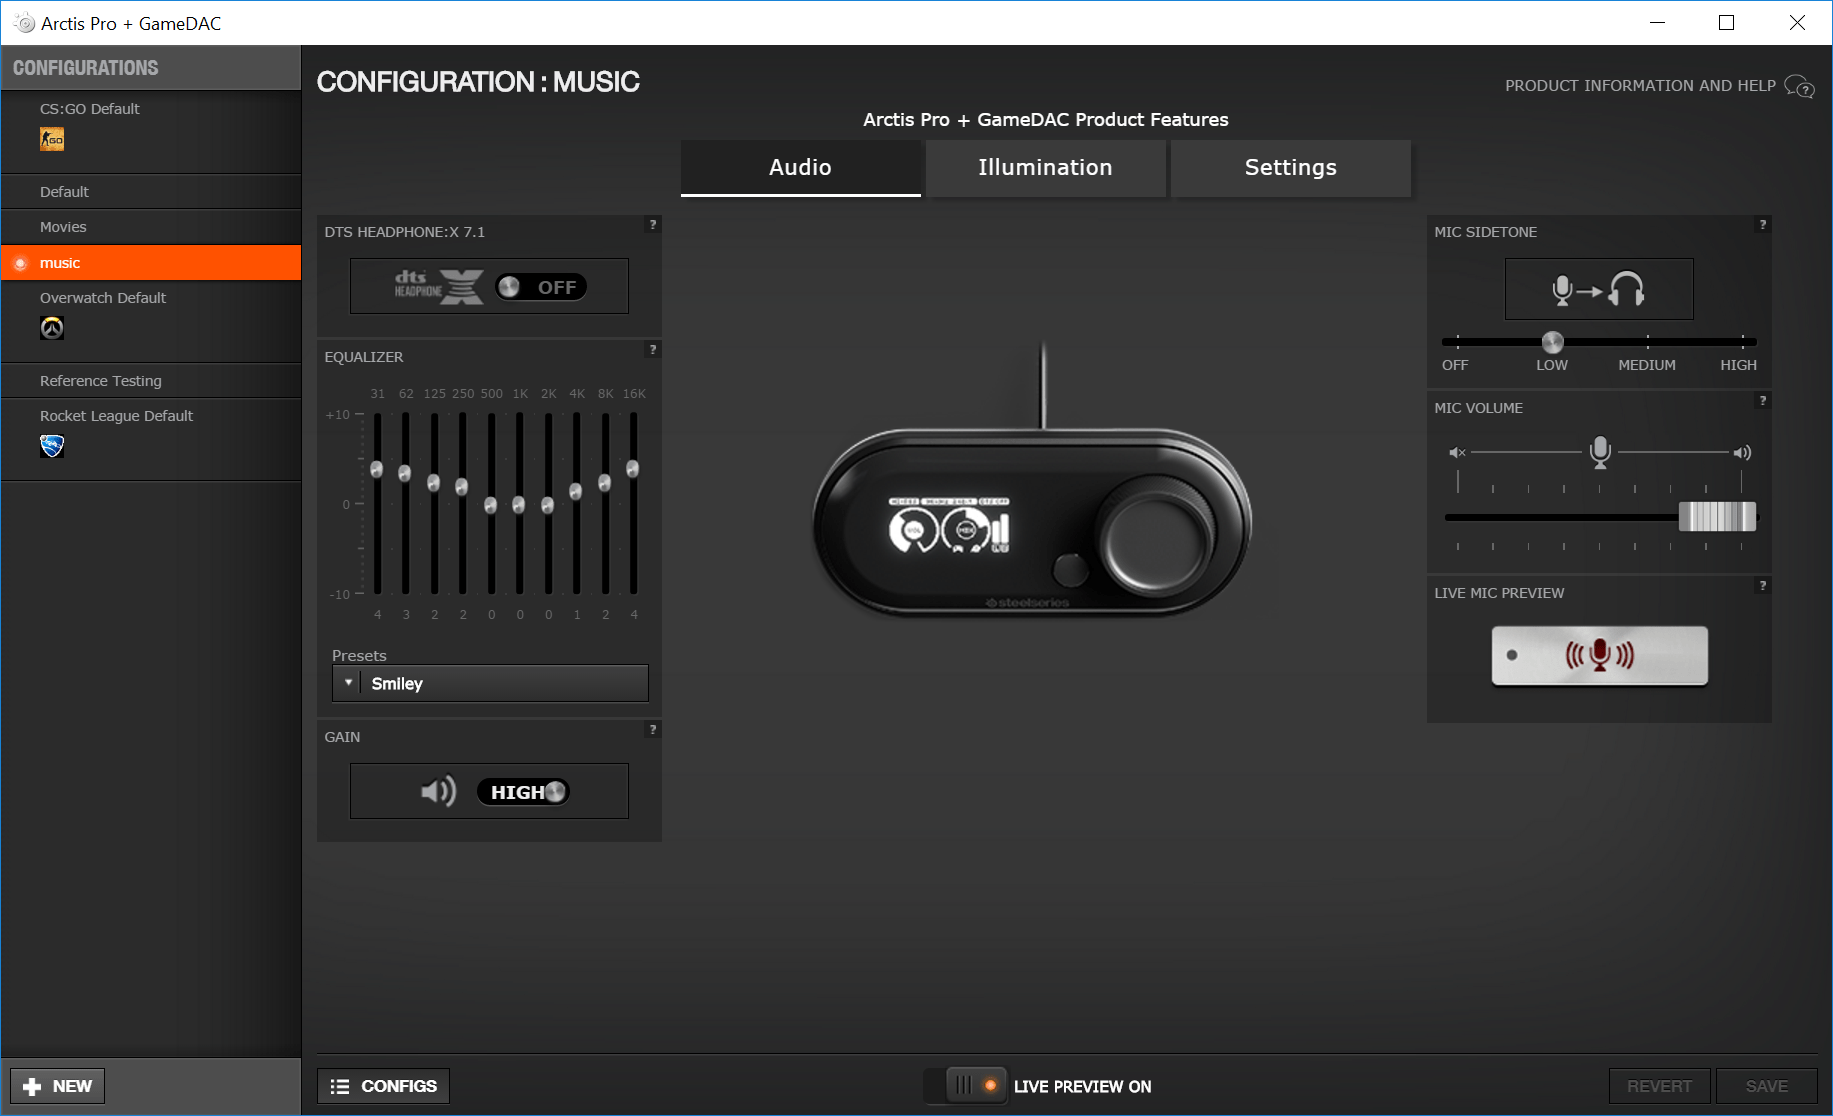The image size is (1833, 1116).
Task: Click the CS:GO game icon
Action: [x=52, y=140]
